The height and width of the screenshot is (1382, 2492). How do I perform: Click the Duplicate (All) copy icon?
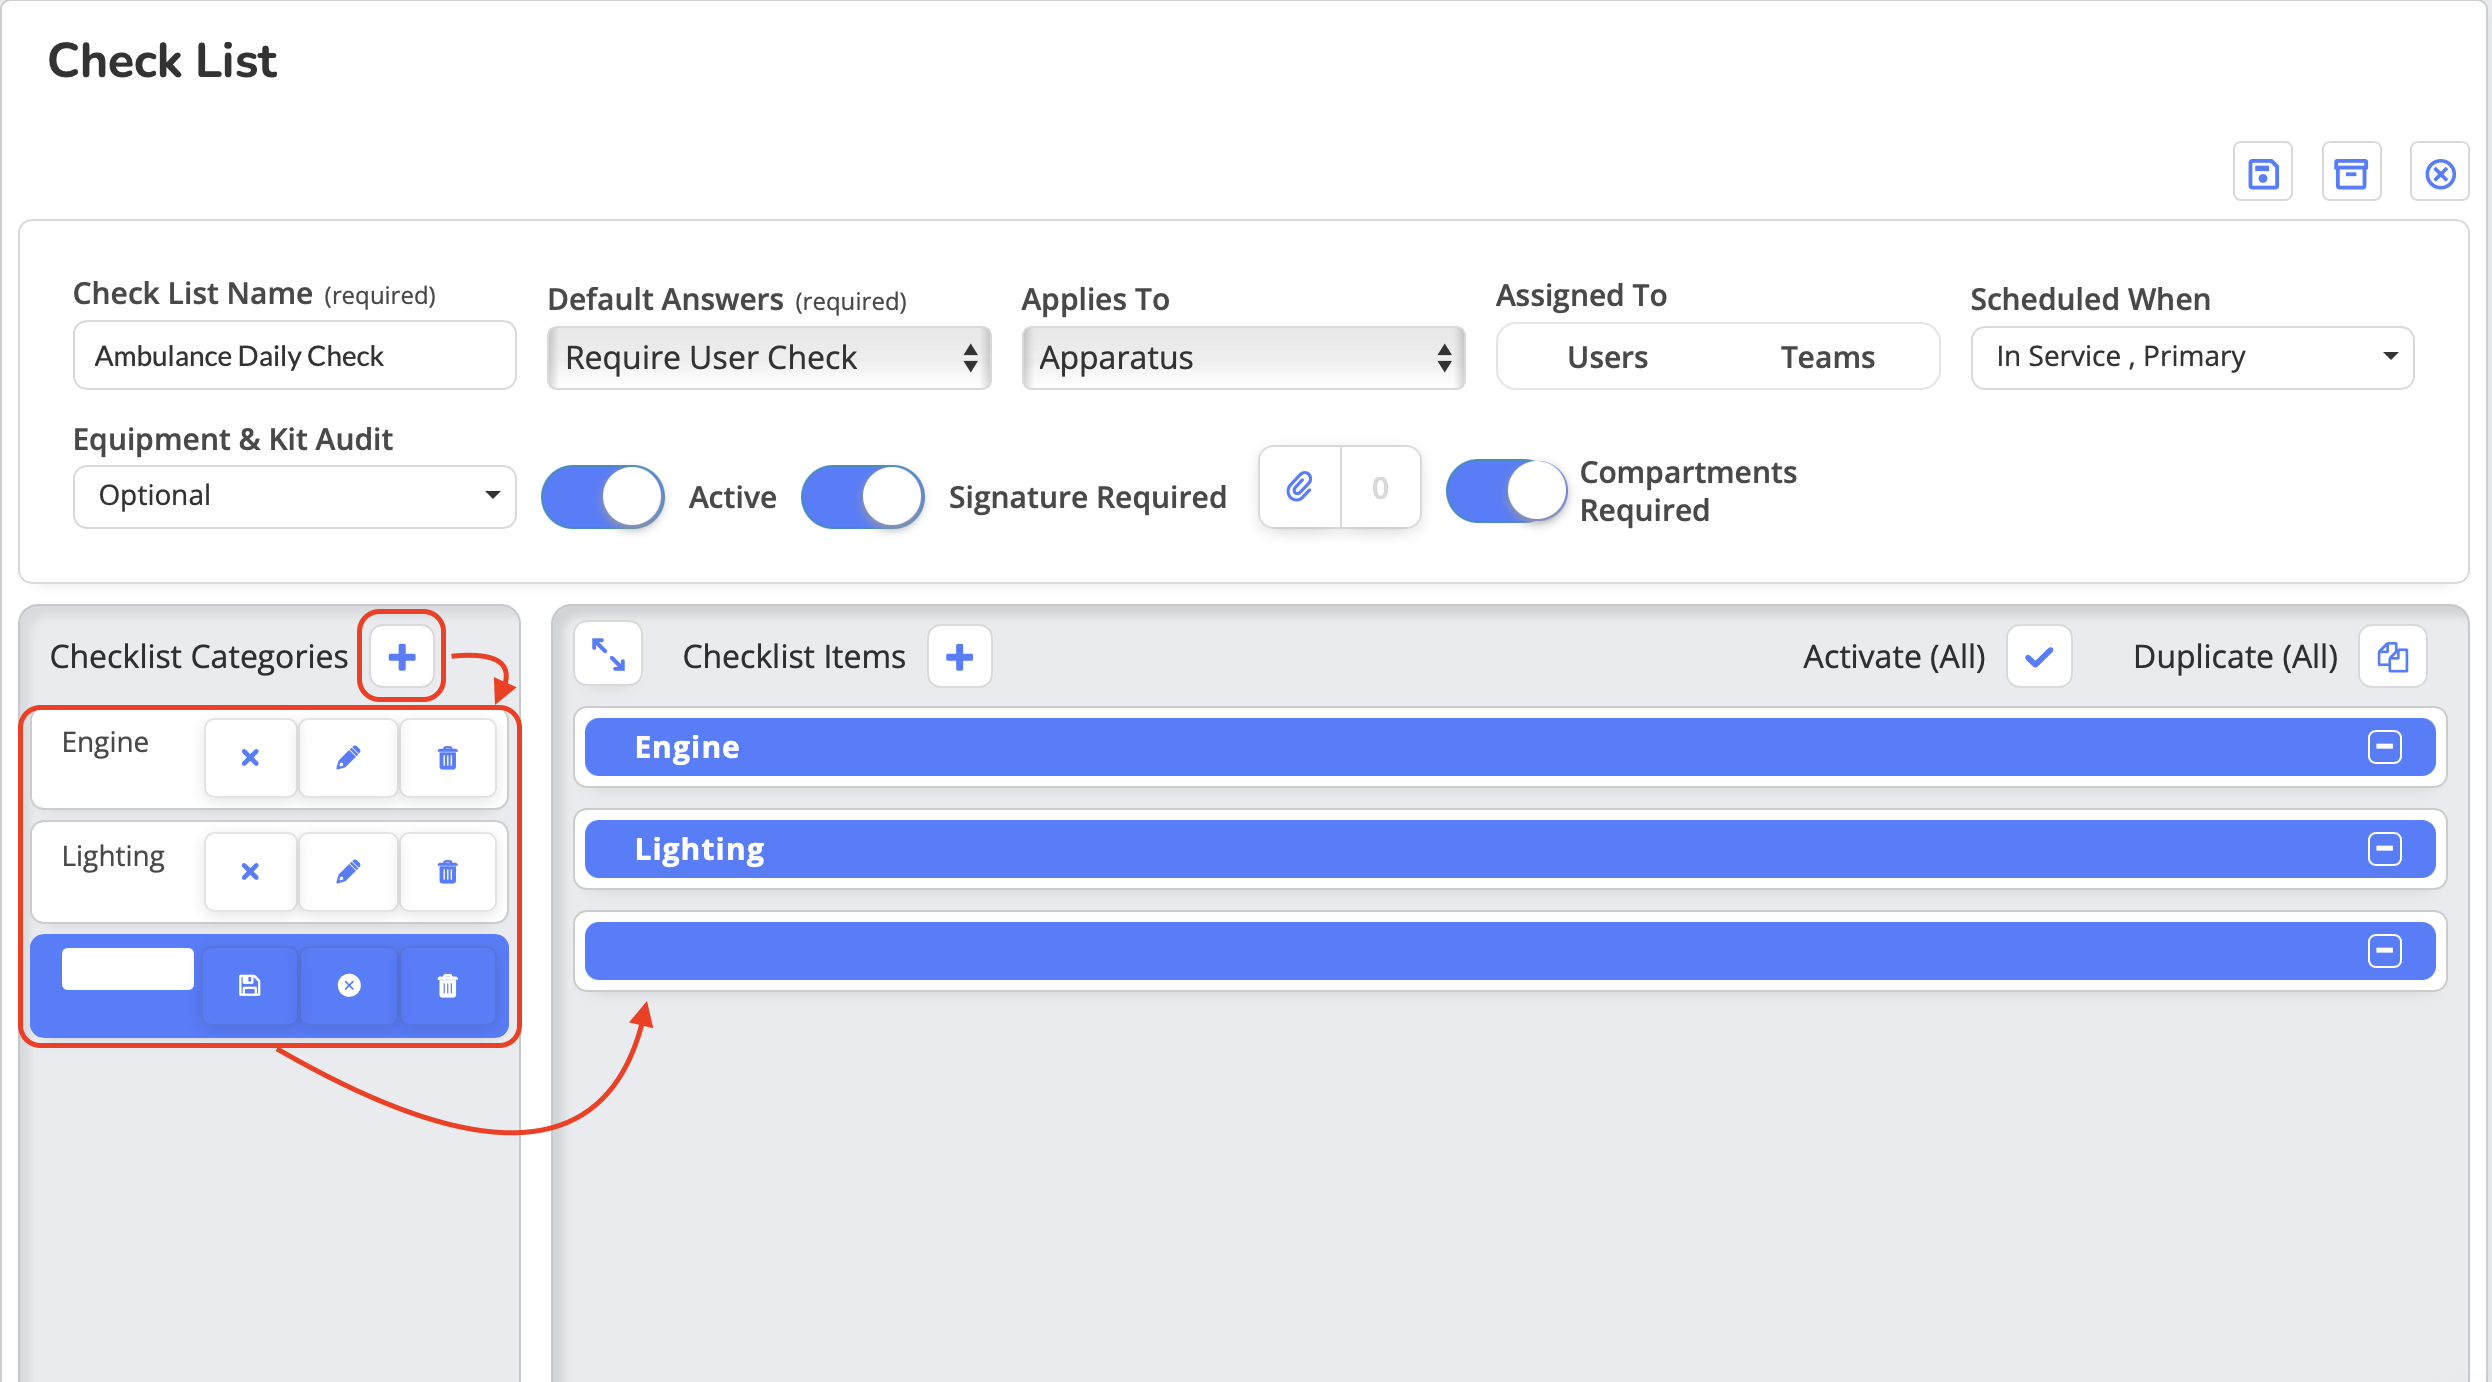pyautogui.click(x=2393, y=657)
